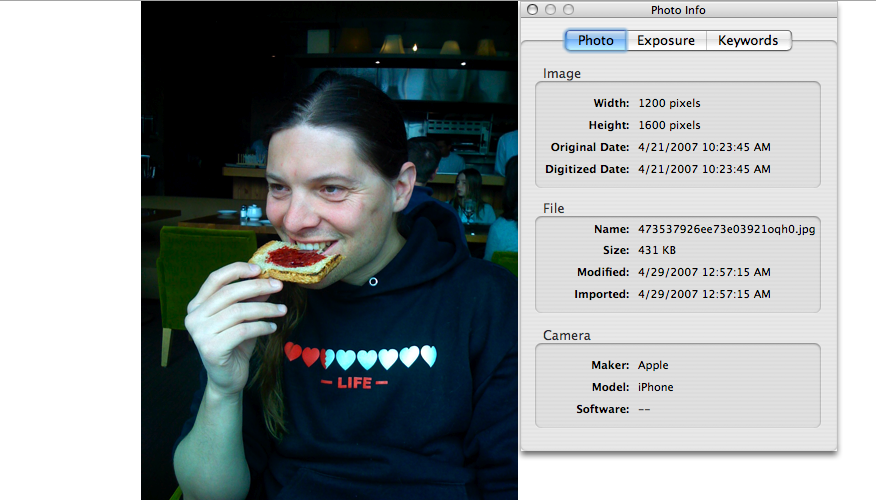This screenshot has height=500, width=876.
Task: Click the Width label
Action: 611,103
